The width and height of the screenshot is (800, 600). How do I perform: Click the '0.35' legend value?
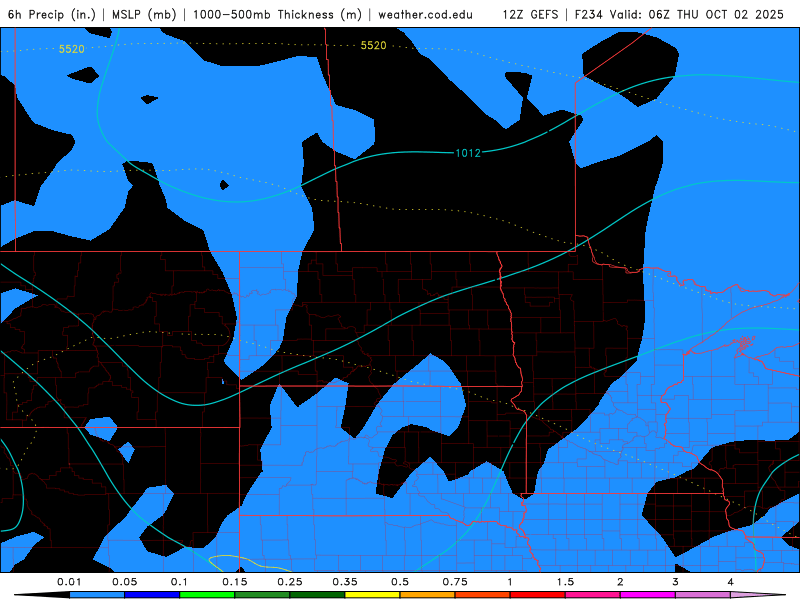(345, 582)
